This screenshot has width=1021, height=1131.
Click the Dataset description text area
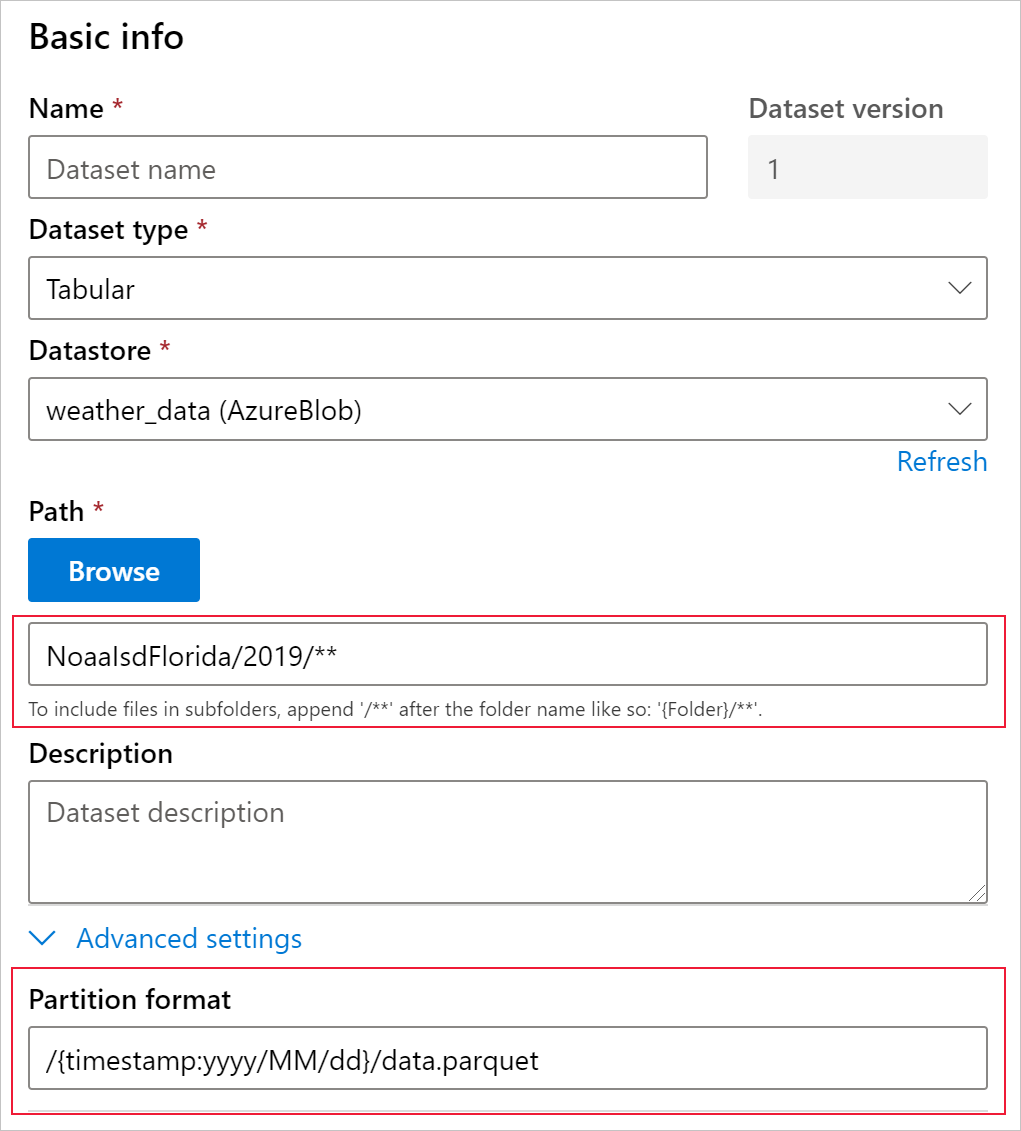[508, 840]
